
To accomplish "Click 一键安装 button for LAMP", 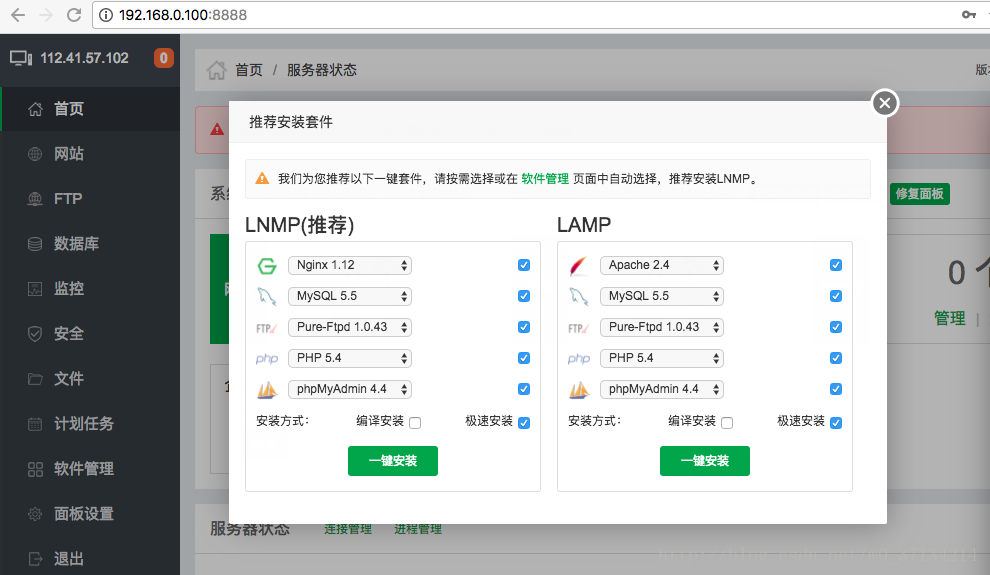I will 705,461.
